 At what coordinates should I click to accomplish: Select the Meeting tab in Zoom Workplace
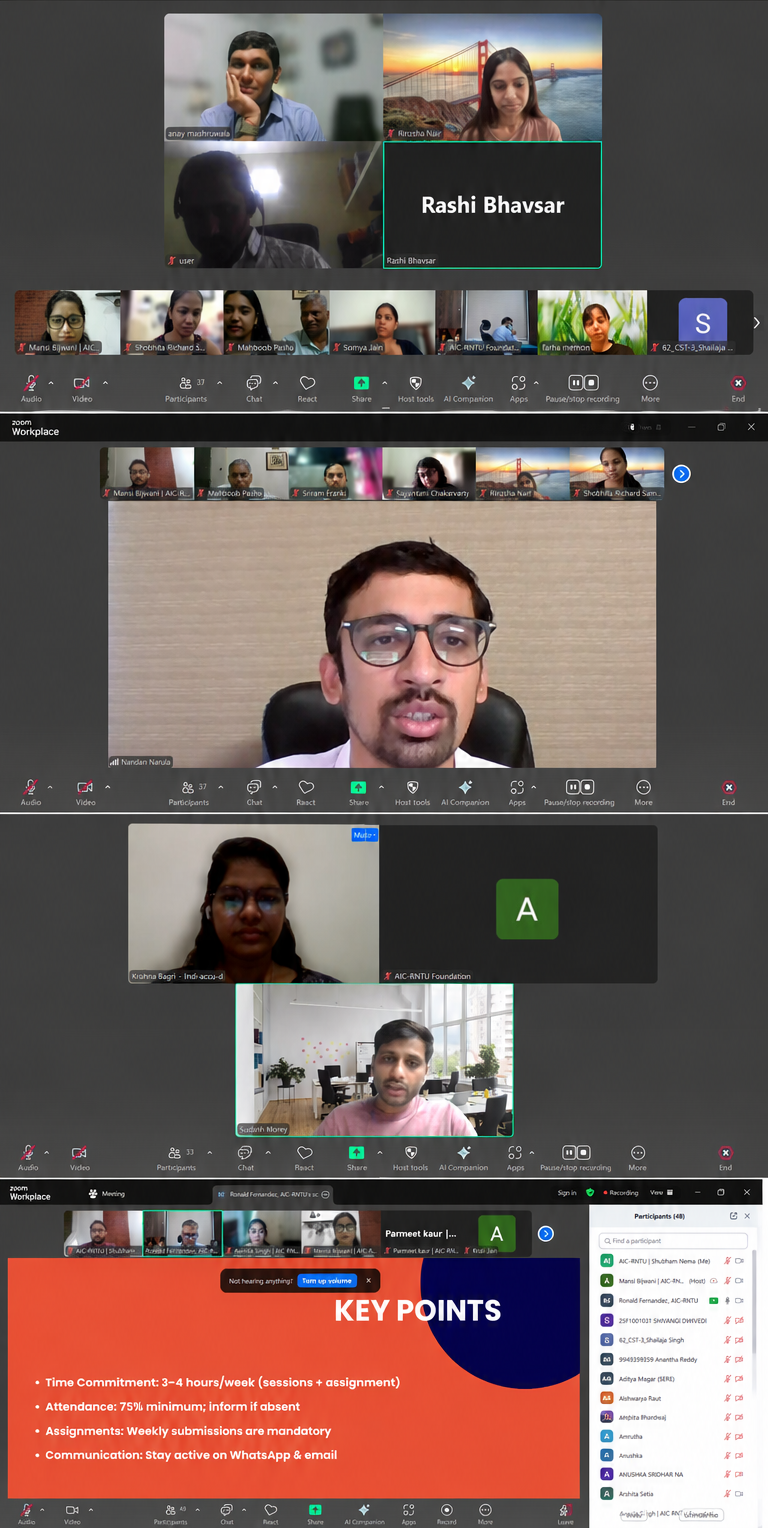(x=107, y=1193)
